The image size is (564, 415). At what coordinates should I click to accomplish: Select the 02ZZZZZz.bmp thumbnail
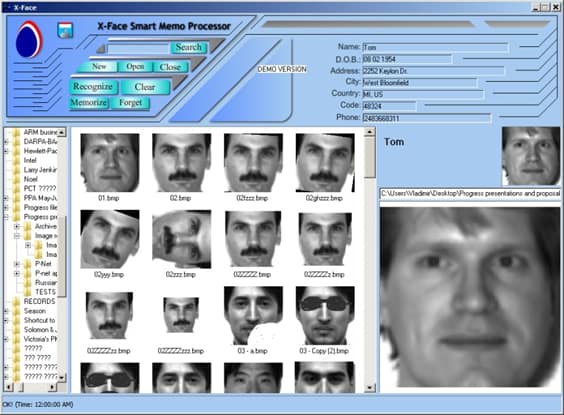[325, 239]
